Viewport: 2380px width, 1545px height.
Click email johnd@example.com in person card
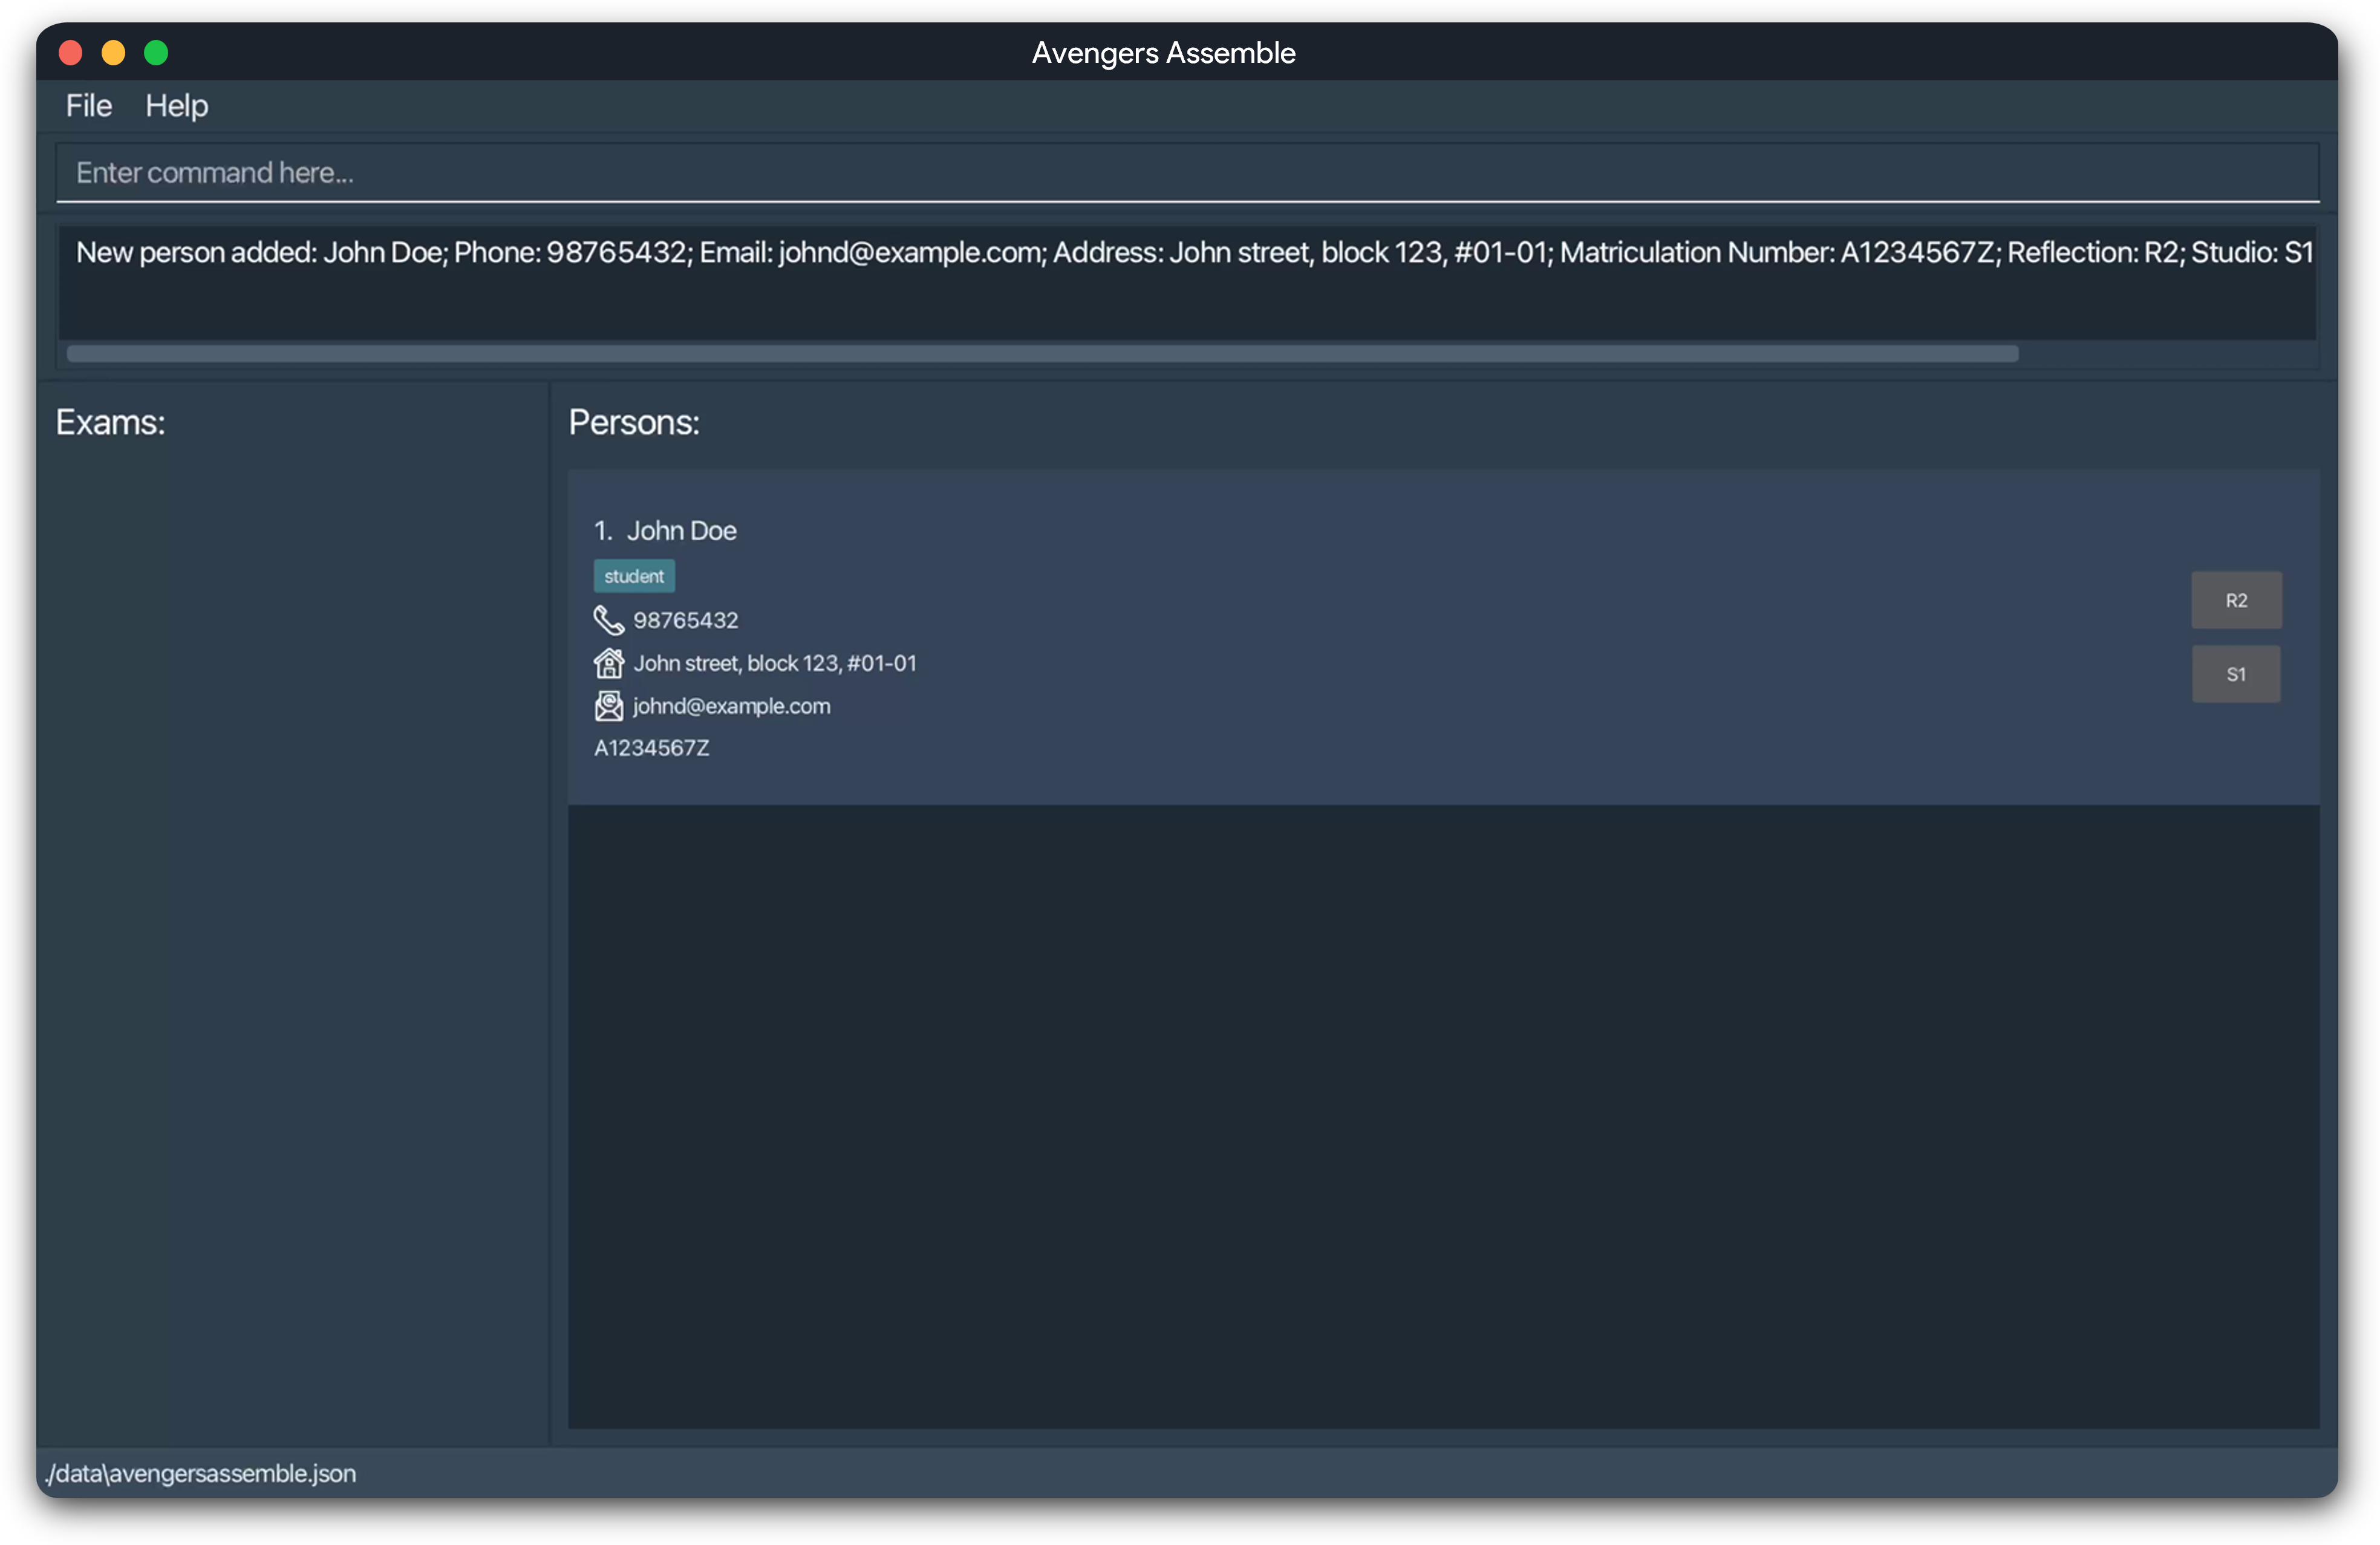tap(732, 706)
